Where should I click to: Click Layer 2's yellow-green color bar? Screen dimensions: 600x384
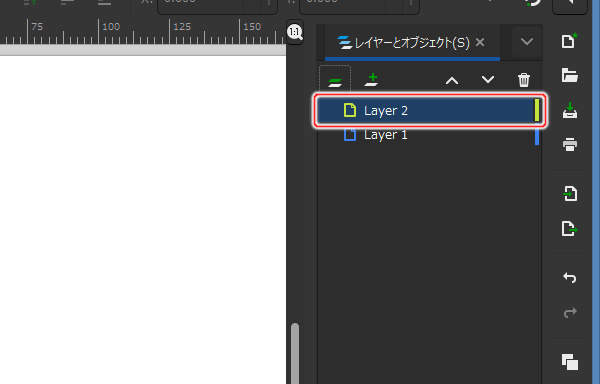(537, 111)
